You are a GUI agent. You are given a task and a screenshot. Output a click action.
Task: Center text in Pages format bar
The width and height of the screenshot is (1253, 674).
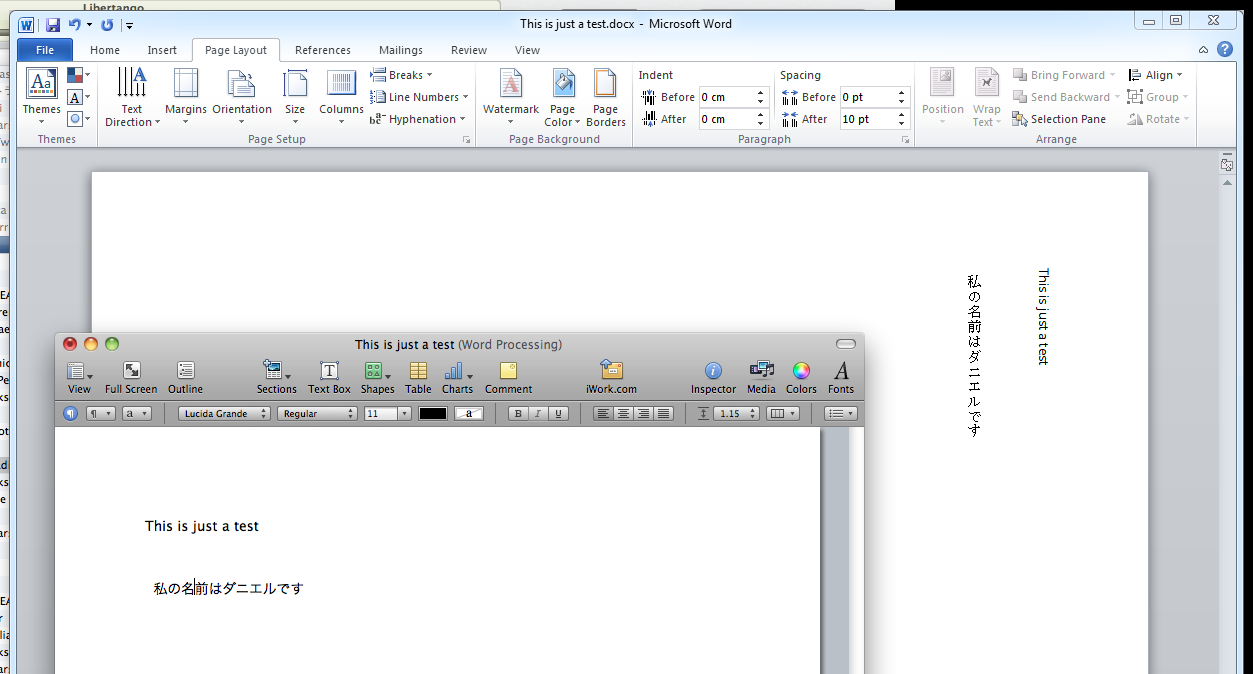click(x=623, y=413)
